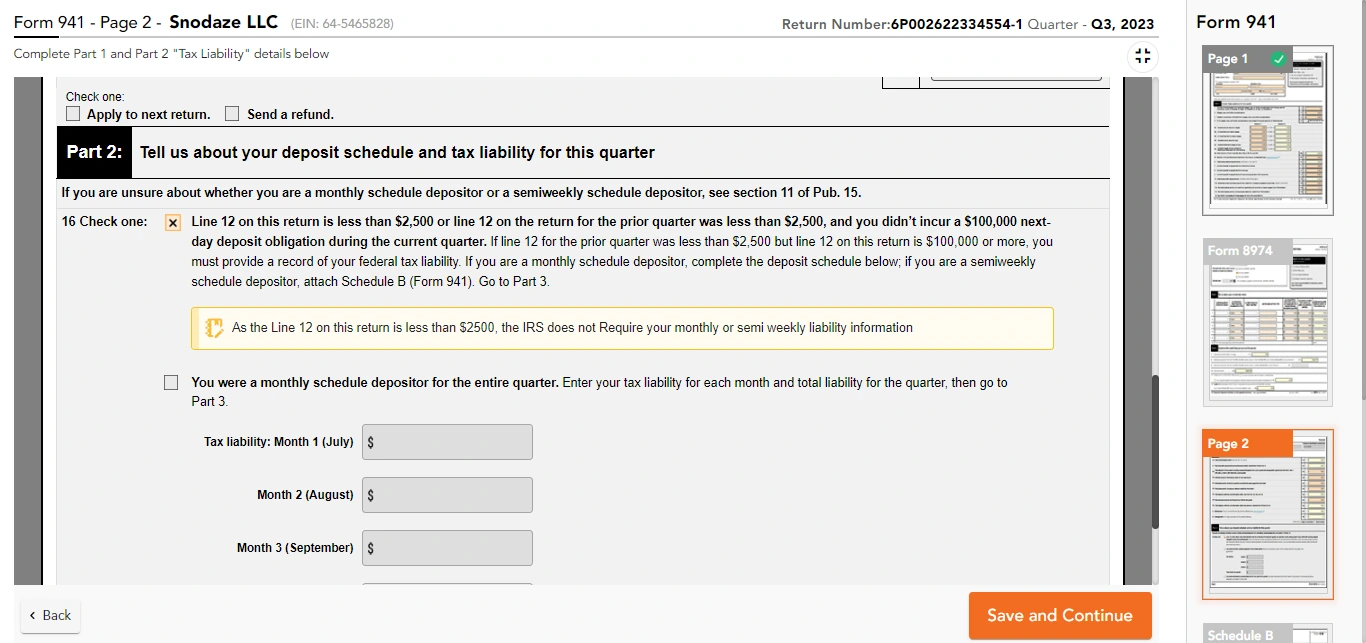
Task: Open the partially visible dropdown above Part 2
Action: click(1015, 76)
